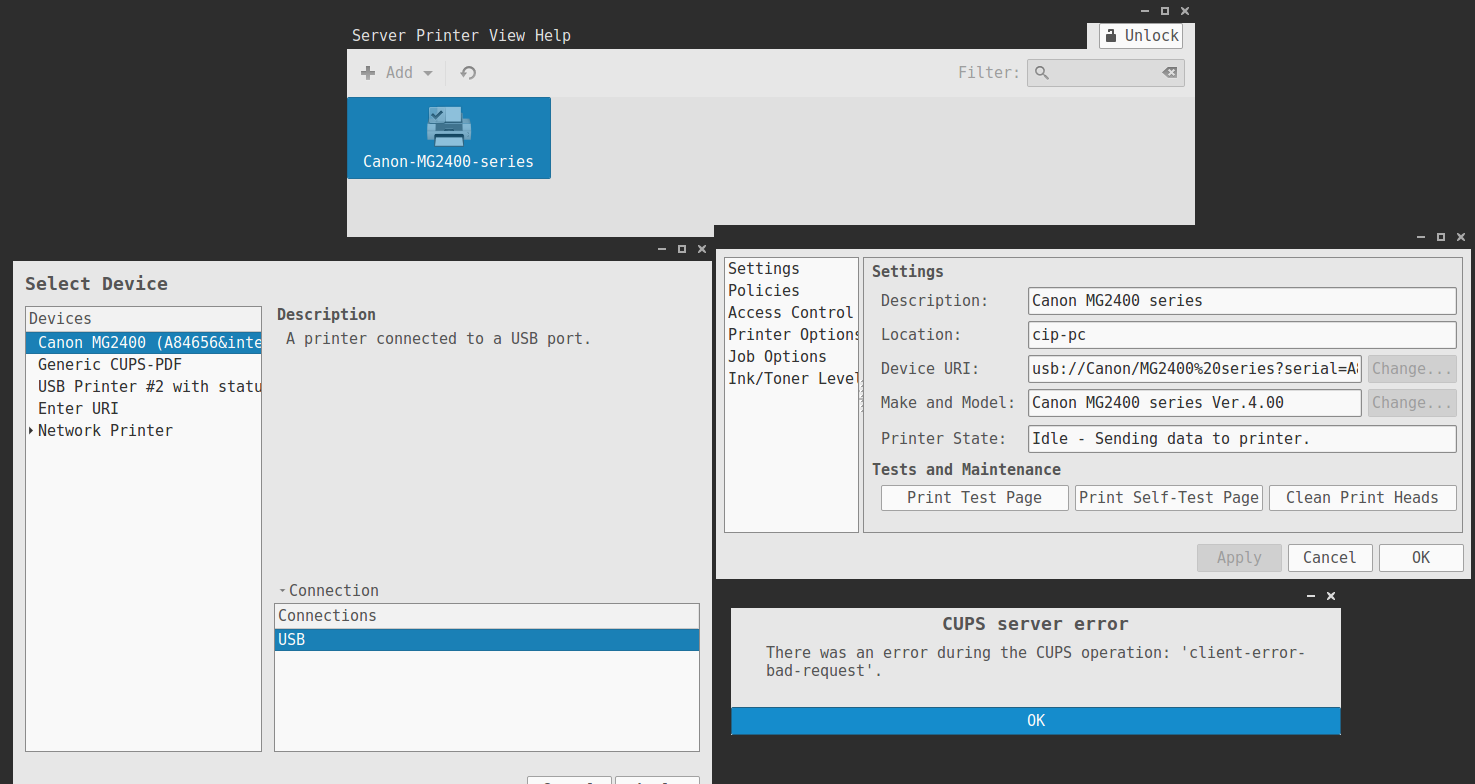Viewport: 1475px width, 784px height.
Task: Maximize the Select Device window
Action: click(x=682, y=248)
